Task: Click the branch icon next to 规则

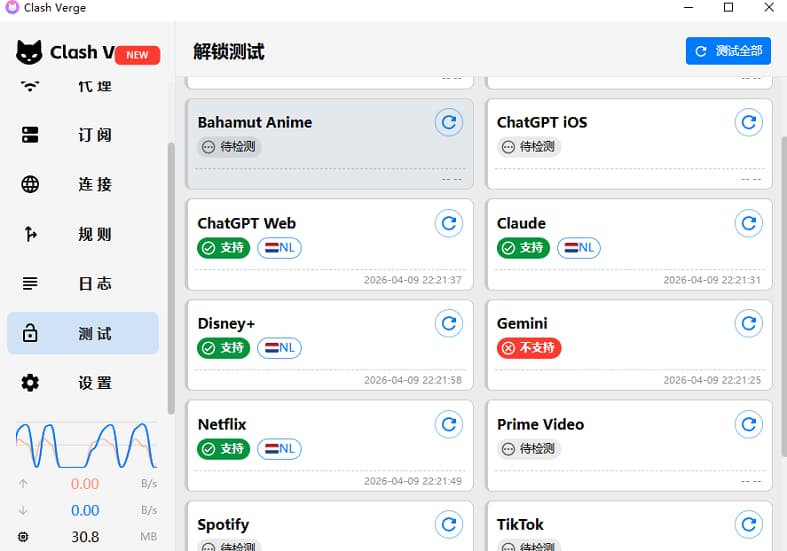Action: coord(30,234)
